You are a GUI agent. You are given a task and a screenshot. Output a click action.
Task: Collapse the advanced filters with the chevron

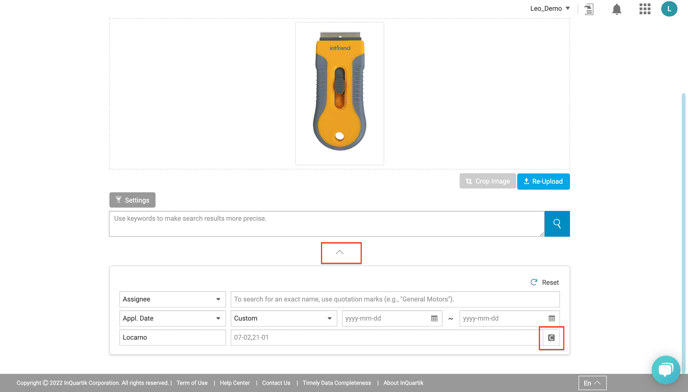[x=340, y=252]
